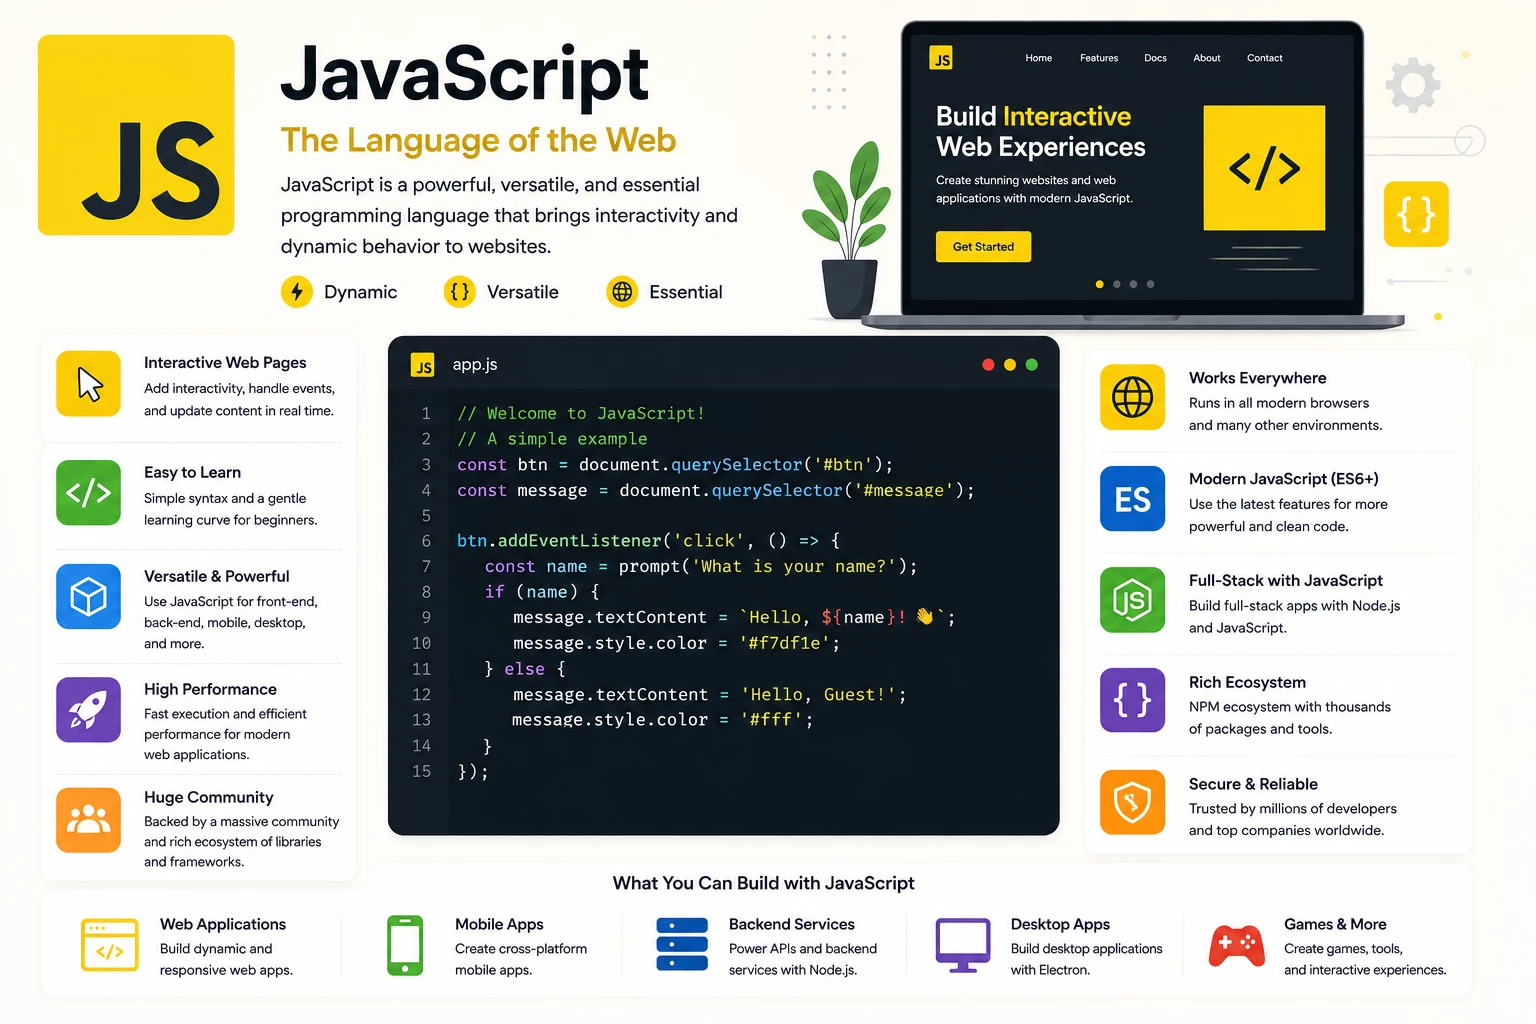Click the green dot in code editor
The height and width of the screenshot is (1024, 1536).
click(x=1032, y=365)
